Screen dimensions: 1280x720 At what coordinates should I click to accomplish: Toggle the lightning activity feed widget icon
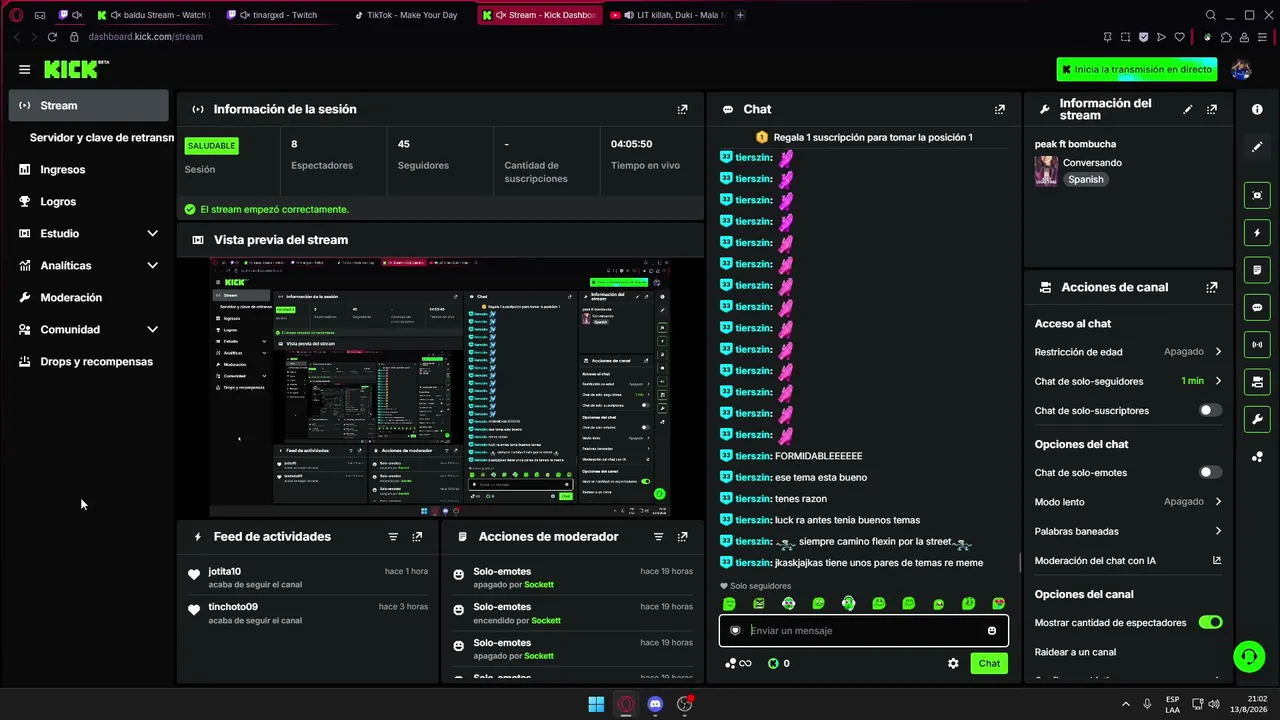click(x=1257, y=233)
